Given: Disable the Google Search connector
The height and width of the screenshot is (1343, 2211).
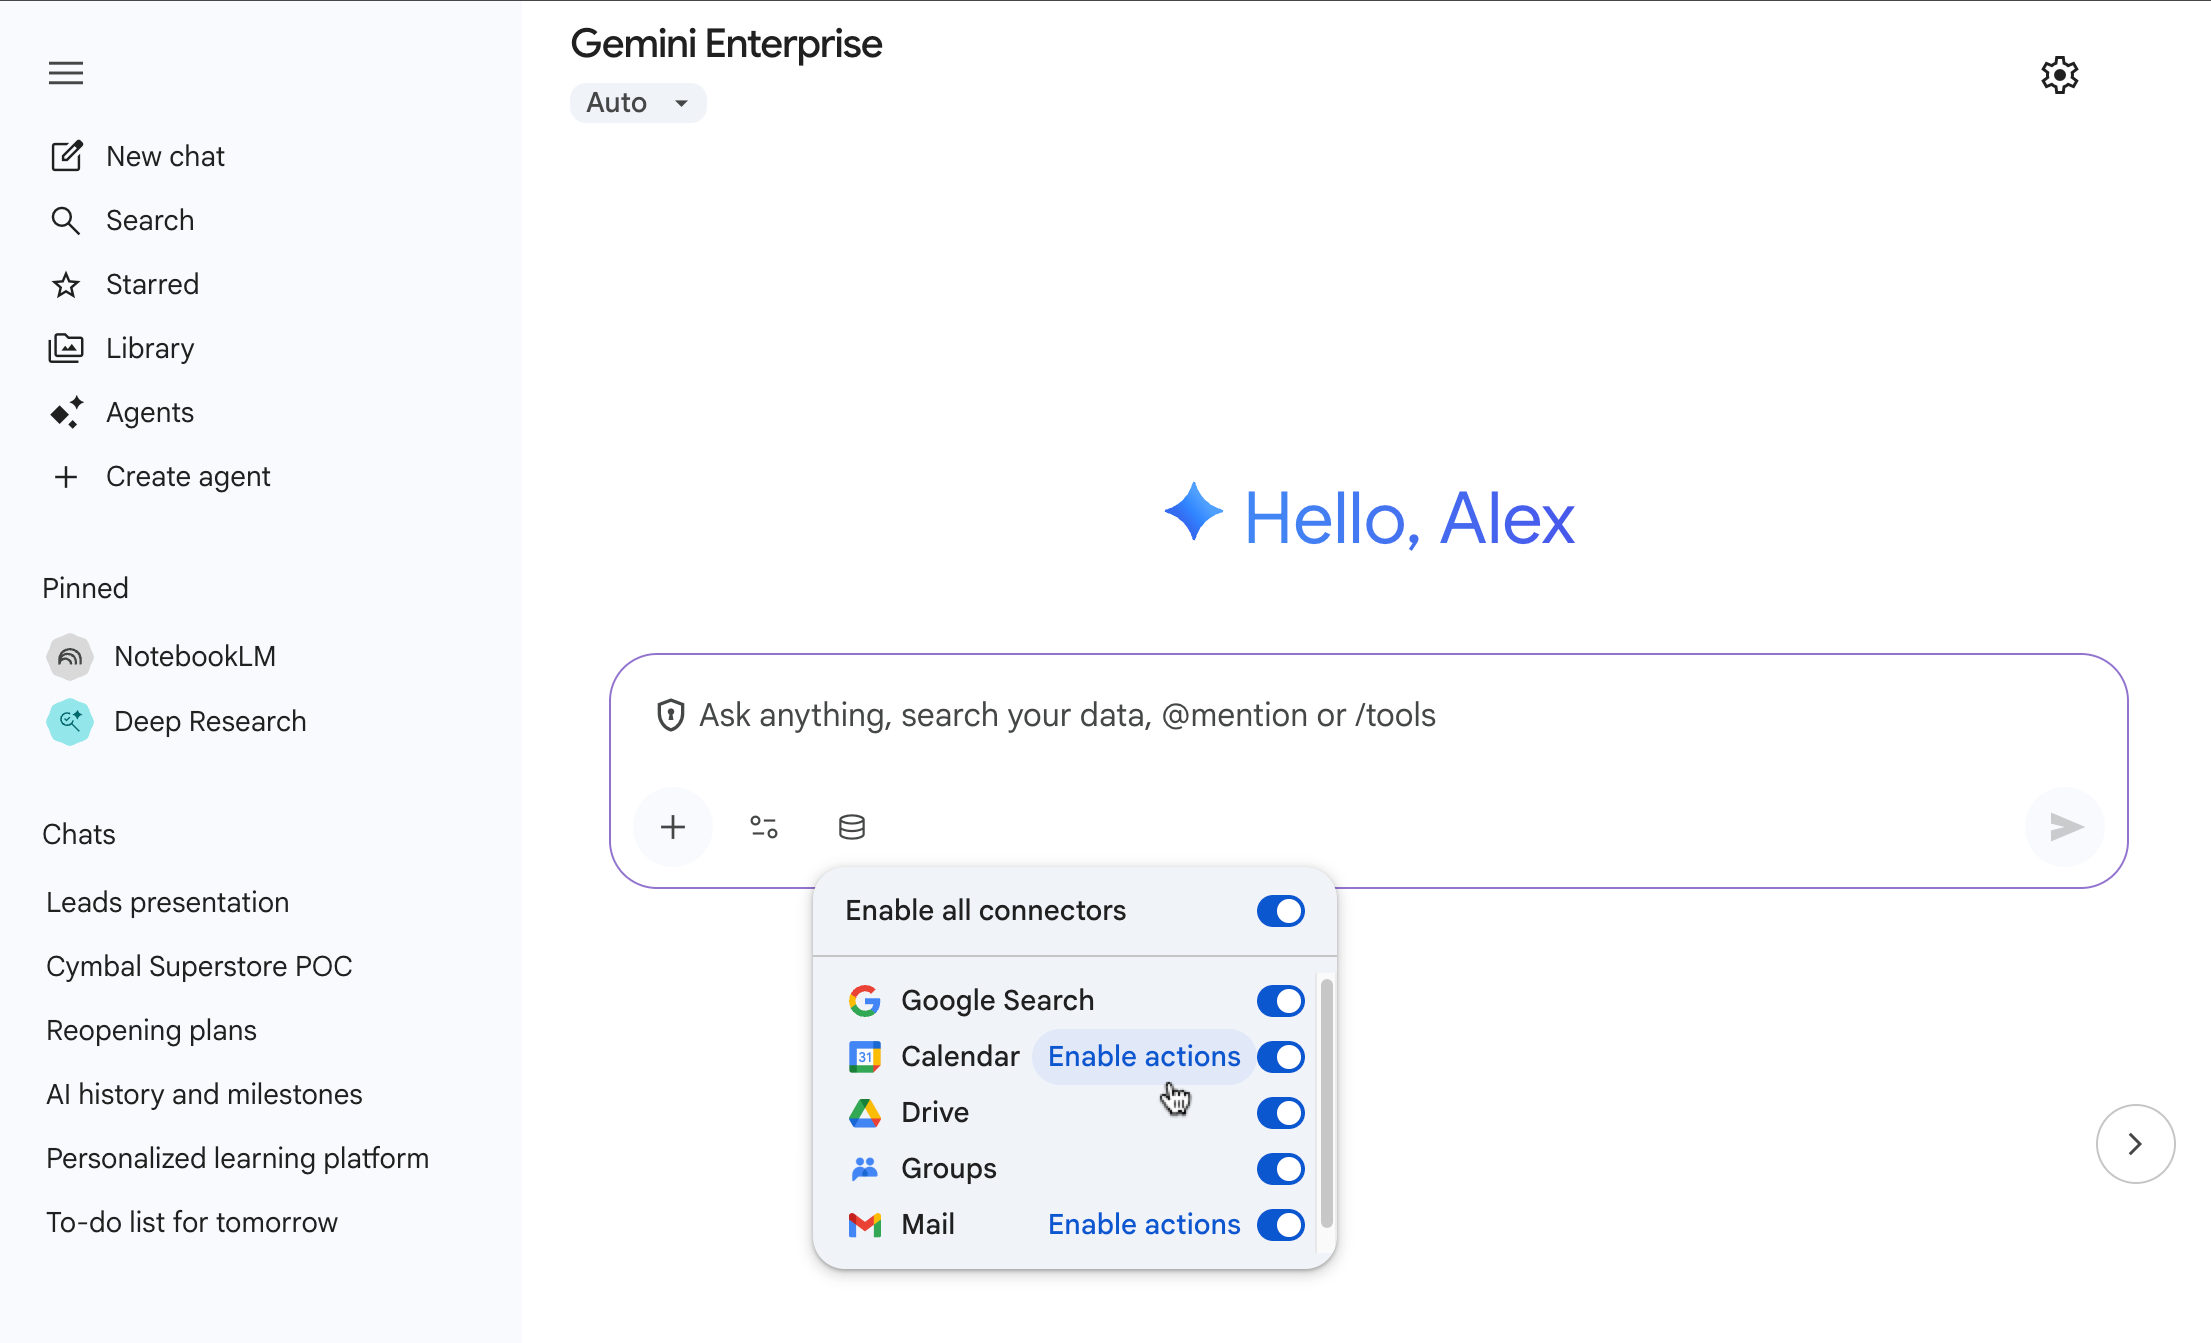Looking at the screenshot, I should pyautogui.click(x=1280, y=1001).
